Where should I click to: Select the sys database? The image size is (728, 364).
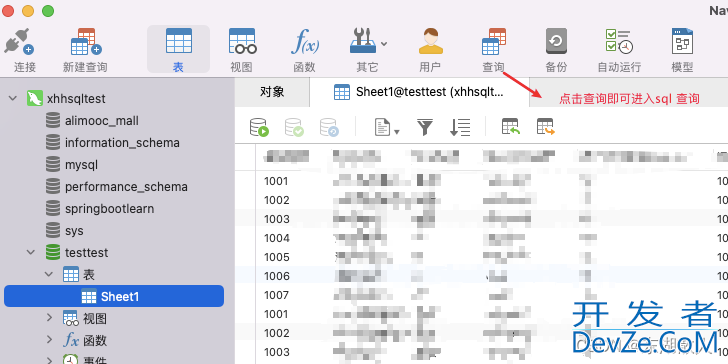74,231
